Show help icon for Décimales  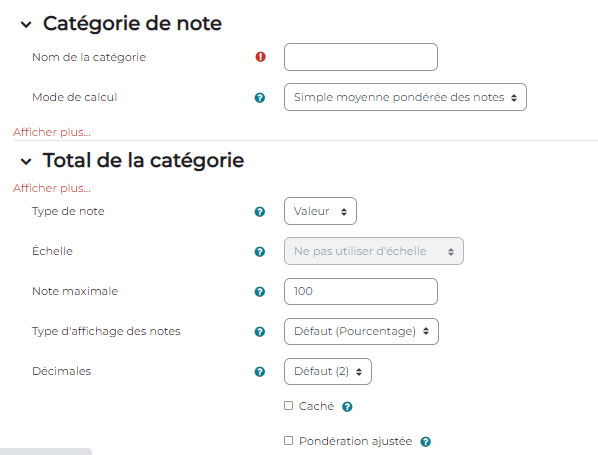point(260,372)
